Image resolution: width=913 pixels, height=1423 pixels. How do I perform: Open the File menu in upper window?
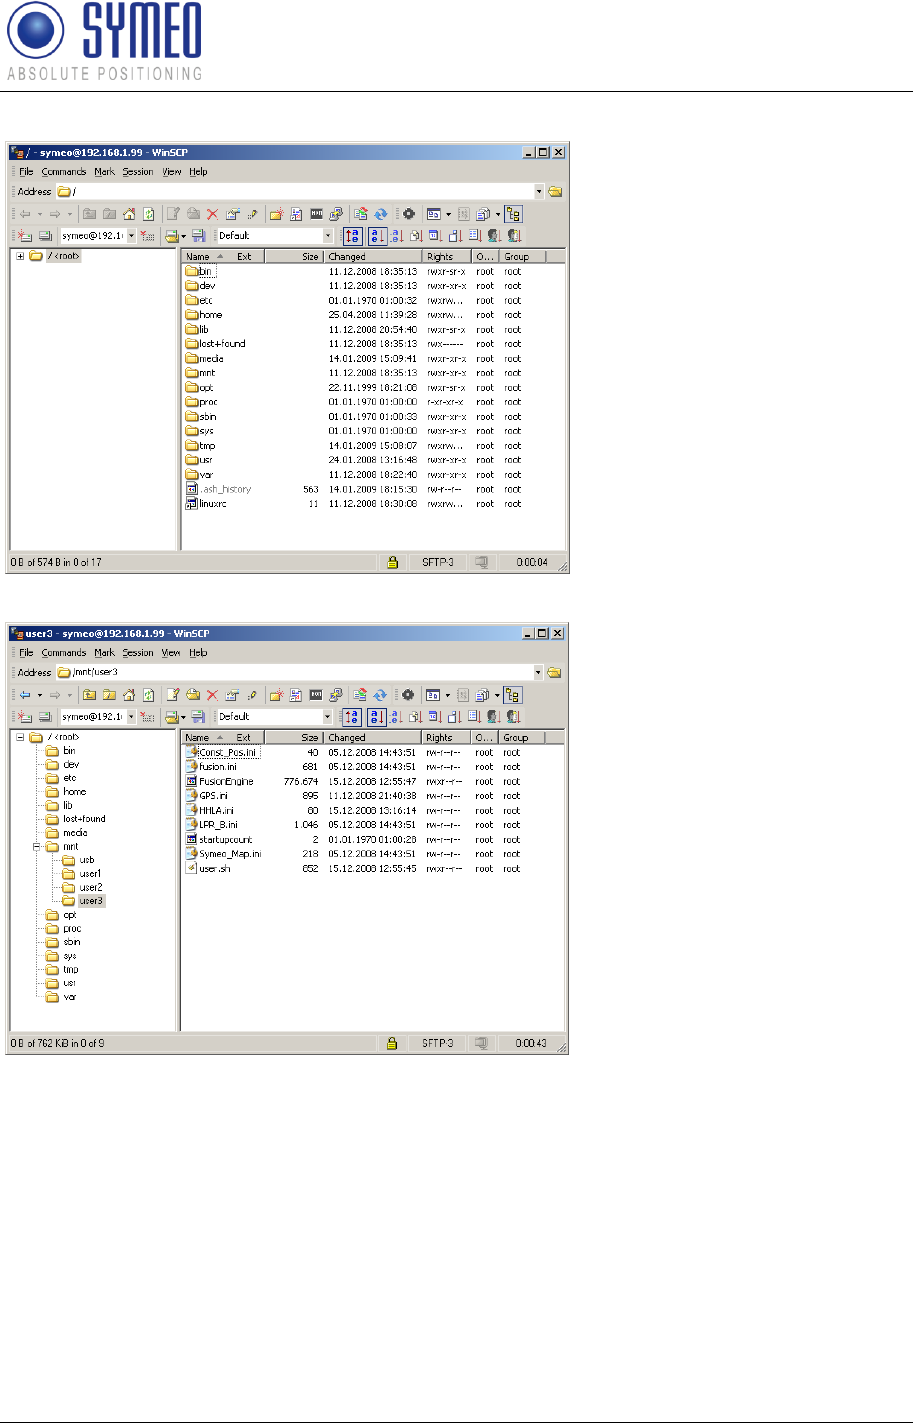point(26,172)
